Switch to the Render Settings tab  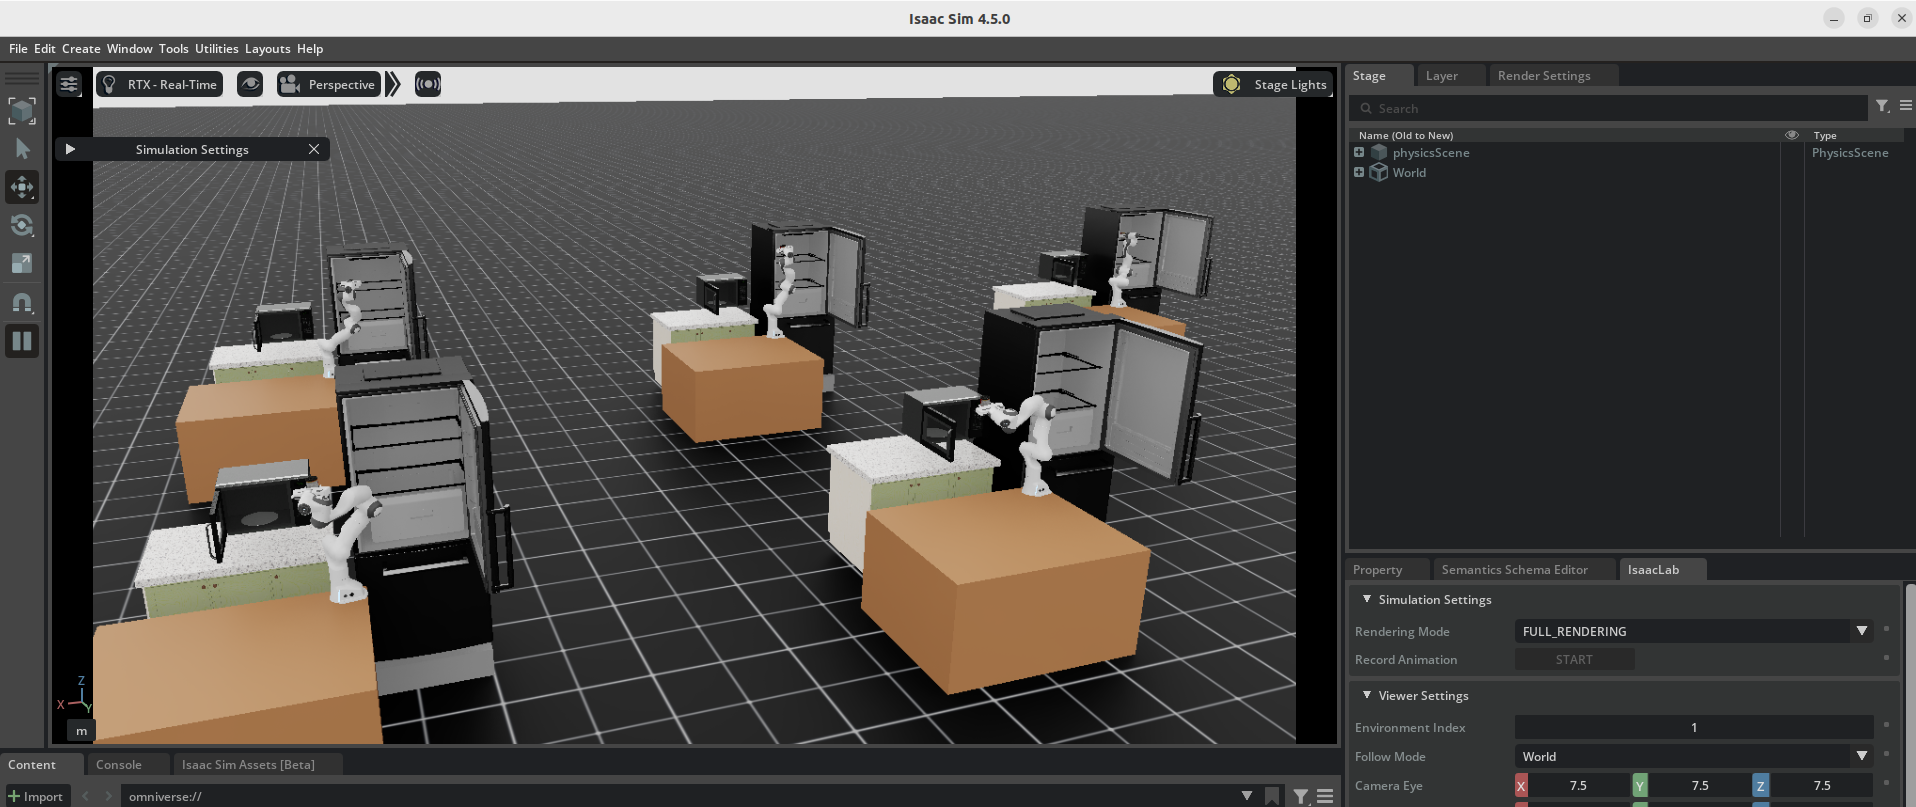click(1543, 76)
